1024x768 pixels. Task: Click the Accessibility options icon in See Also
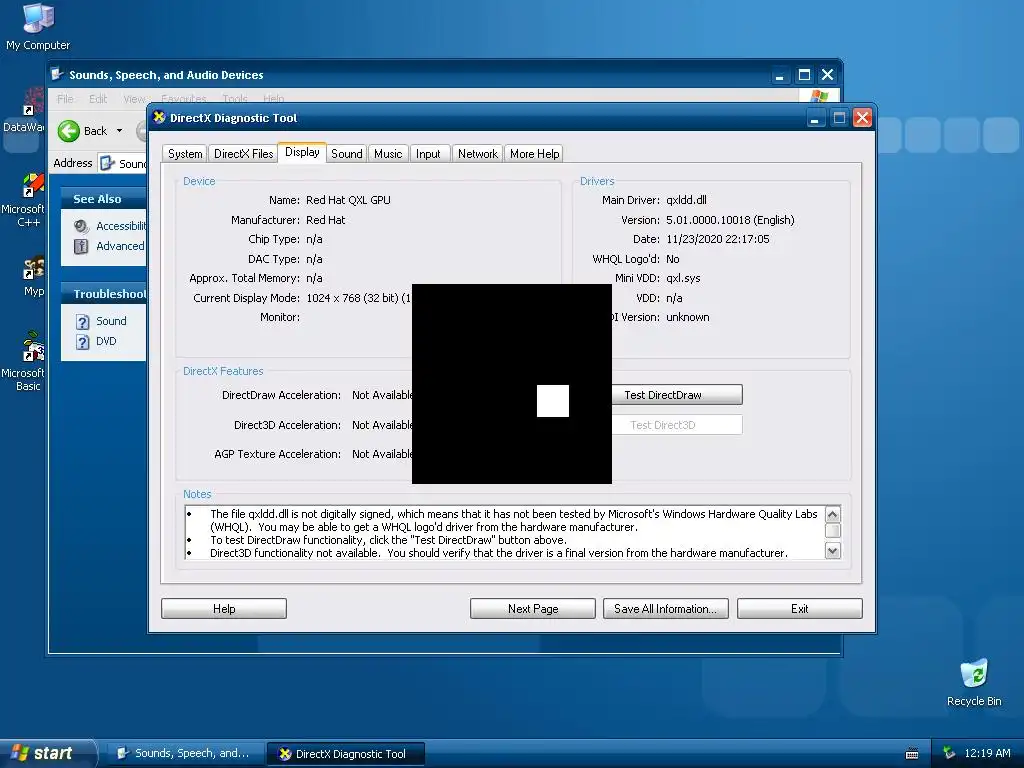[81, 226]
